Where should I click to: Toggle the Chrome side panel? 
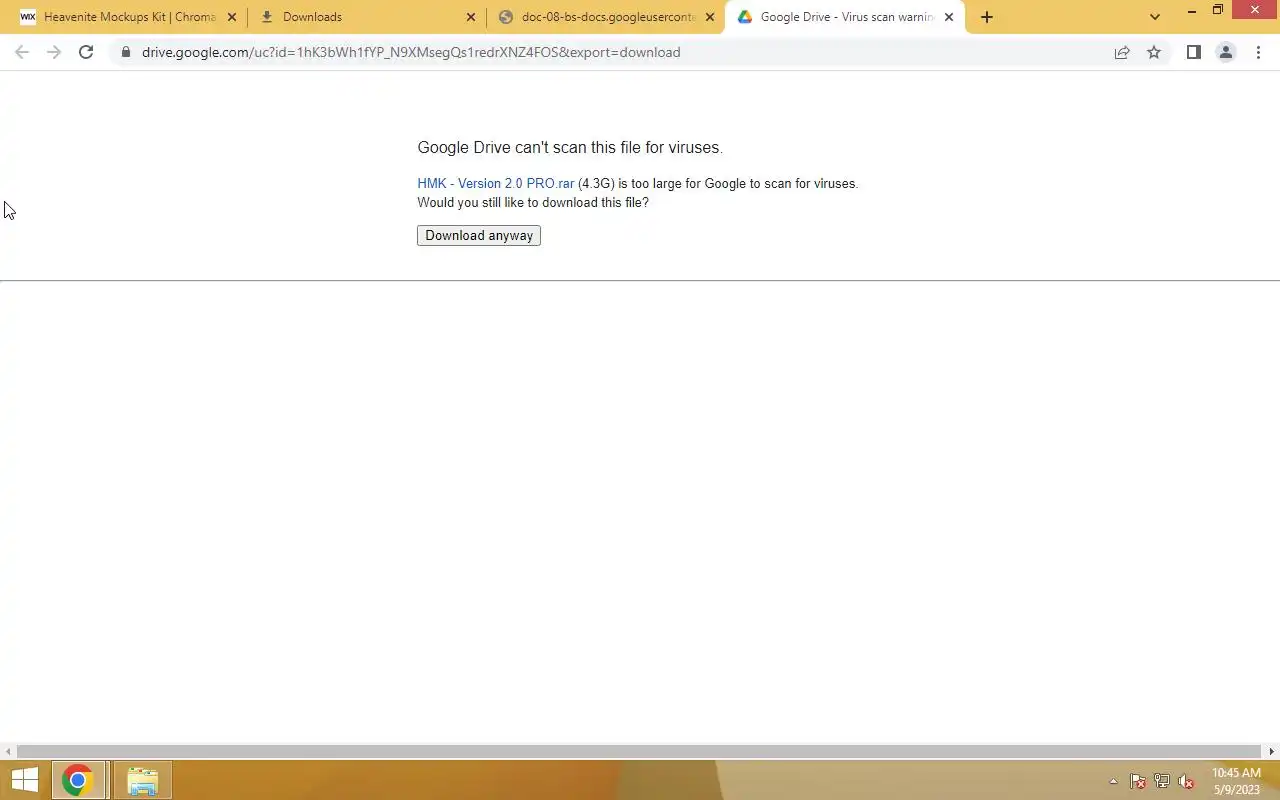coord(1193,52)
